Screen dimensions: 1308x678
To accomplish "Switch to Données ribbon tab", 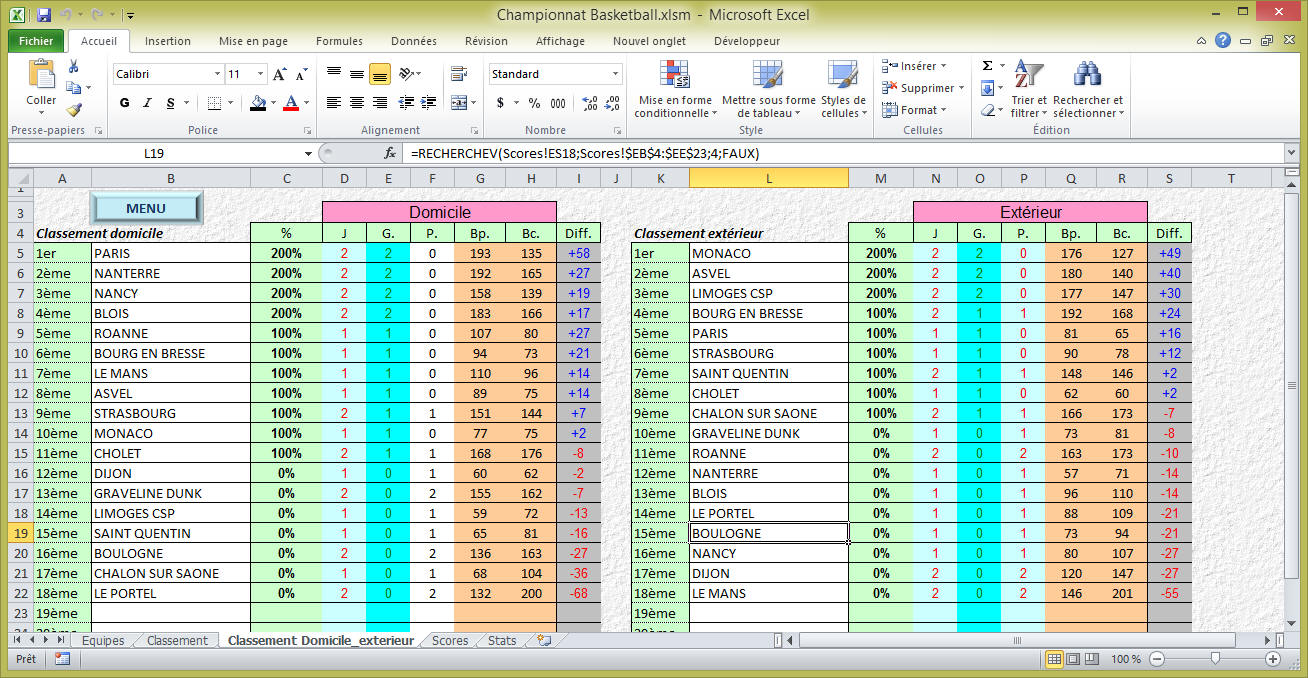I will pos(413,41).
